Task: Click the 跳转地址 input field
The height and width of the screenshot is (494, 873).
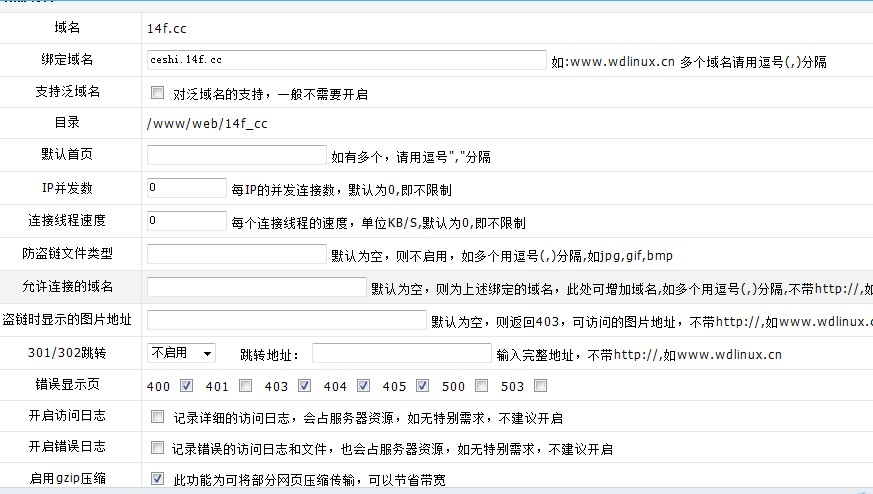Action: point(401,353)
